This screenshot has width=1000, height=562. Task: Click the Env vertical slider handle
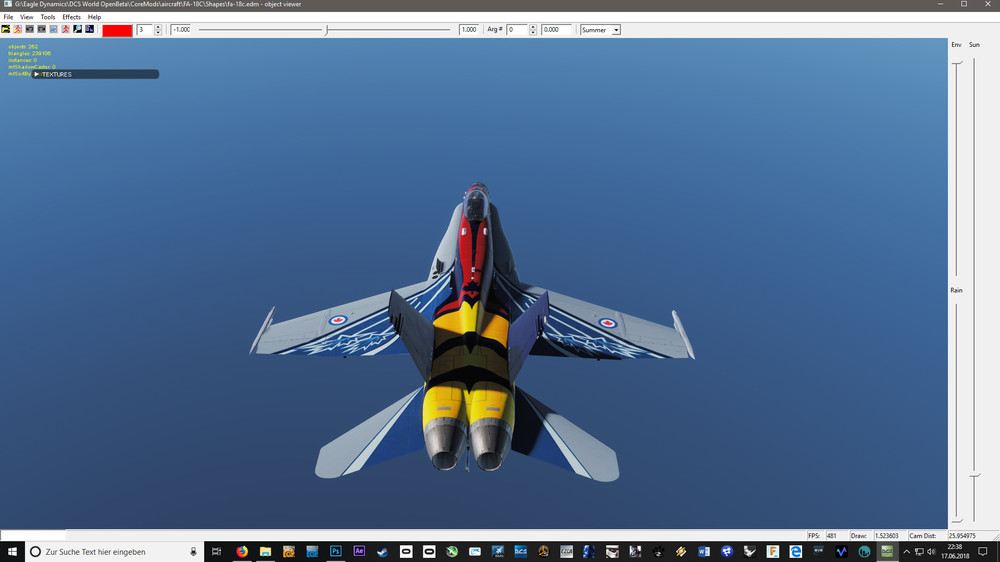957,63
